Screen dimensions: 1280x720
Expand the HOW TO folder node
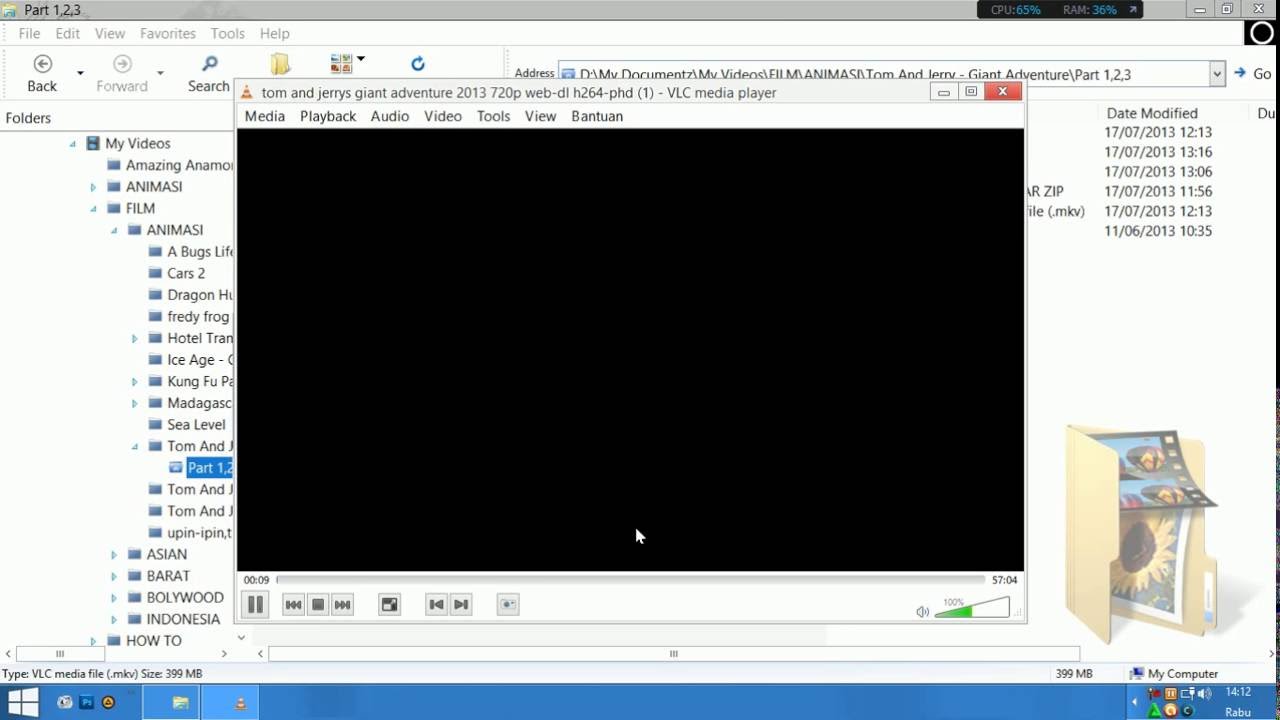coord(93,641)
